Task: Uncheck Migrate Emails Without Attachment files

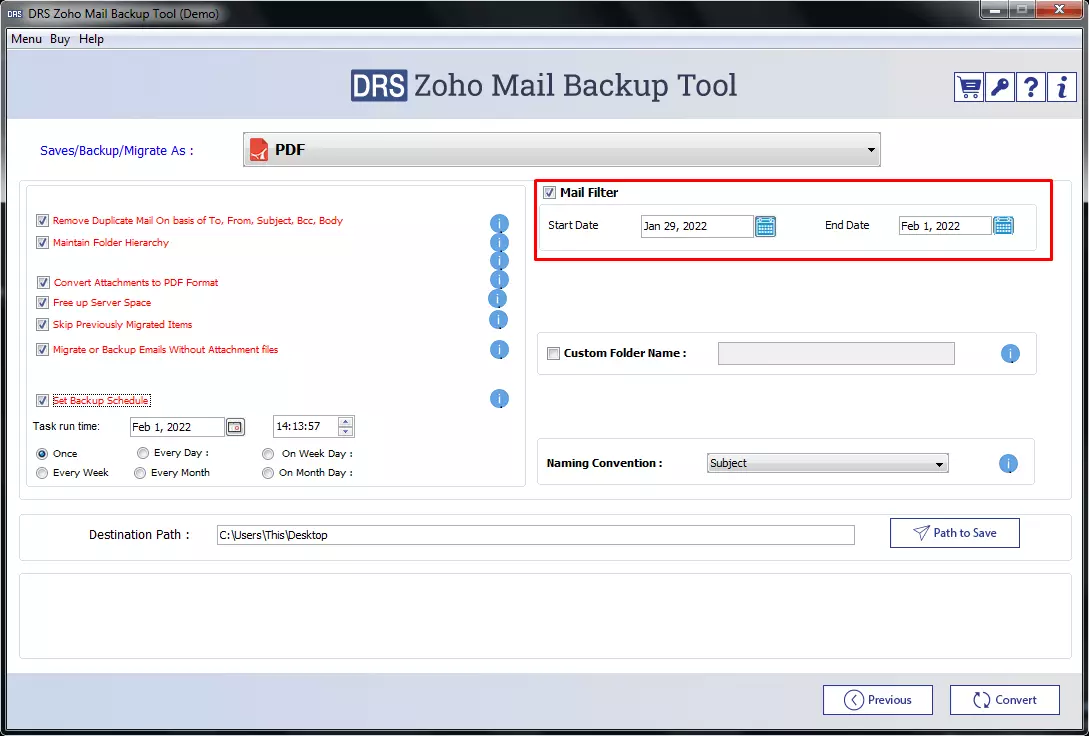Action: (43, 350)
